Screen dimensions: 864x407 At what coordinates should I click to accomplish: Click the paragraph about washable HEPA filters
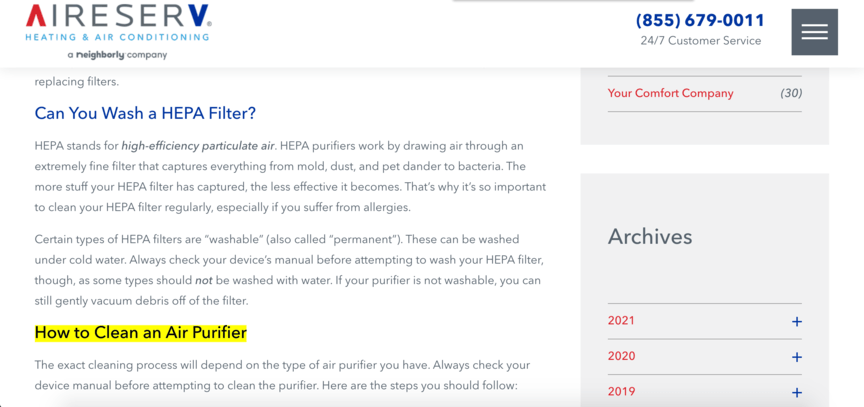point(290,270)
